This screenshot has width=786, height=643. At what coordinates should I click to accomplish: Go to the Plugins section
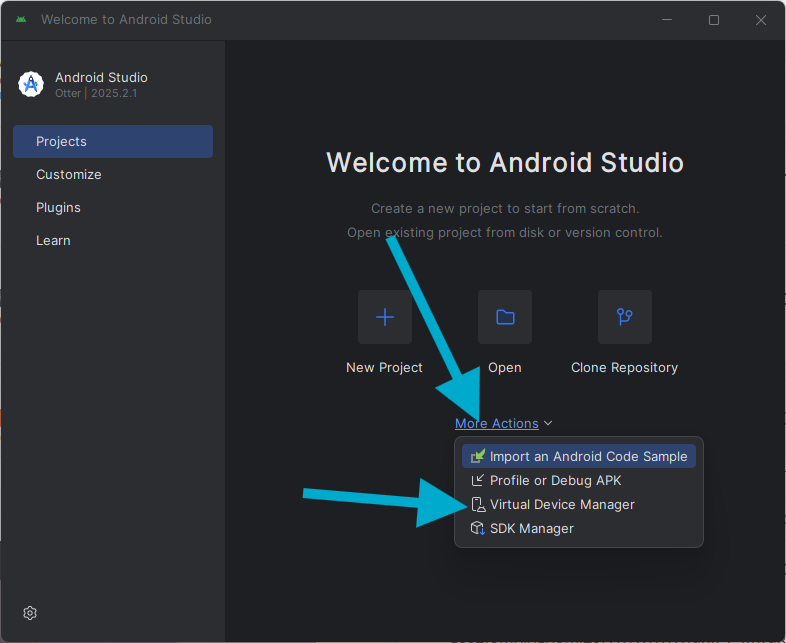point(58,207)
